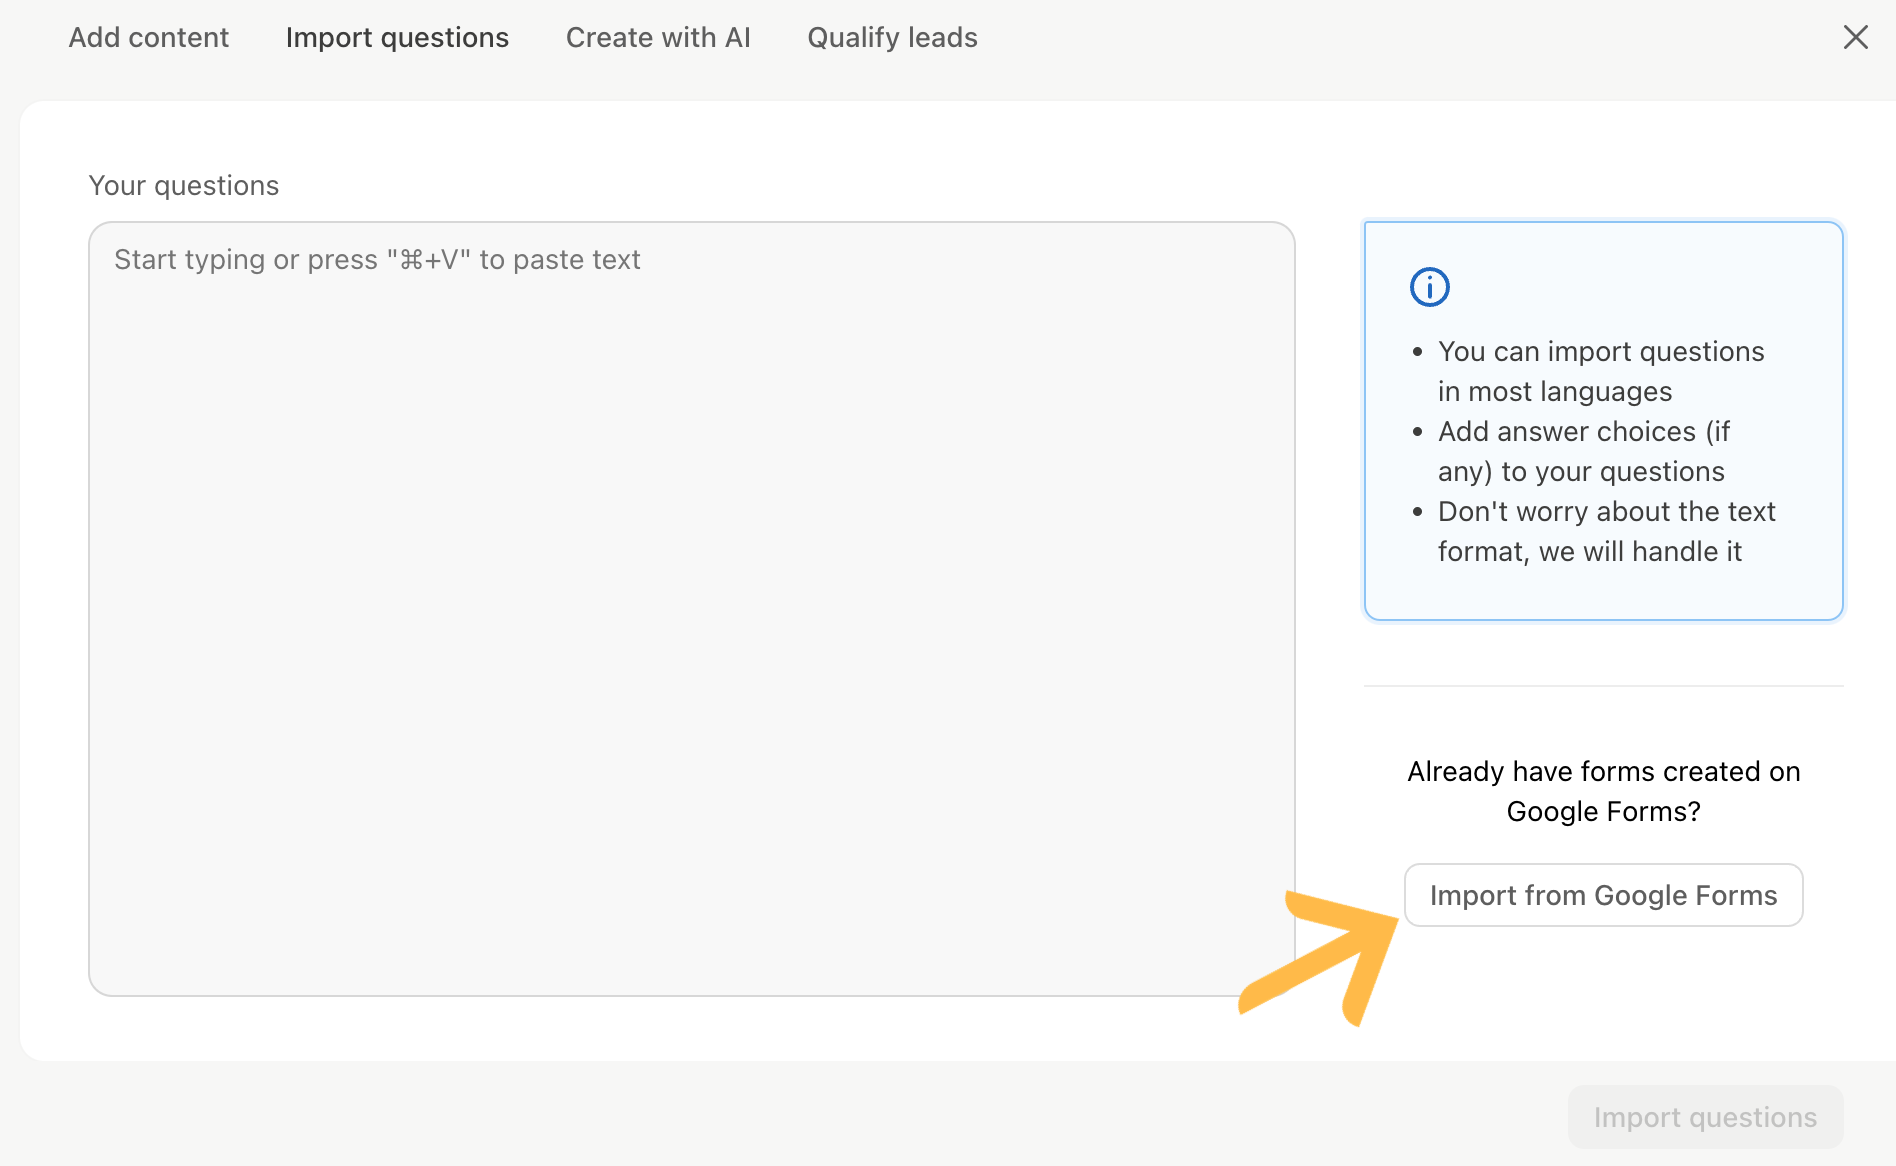The height and width of the screenshot is (1166, 1896).
Task: Go to the Qualify leads tab
Action: coord(892,37)
